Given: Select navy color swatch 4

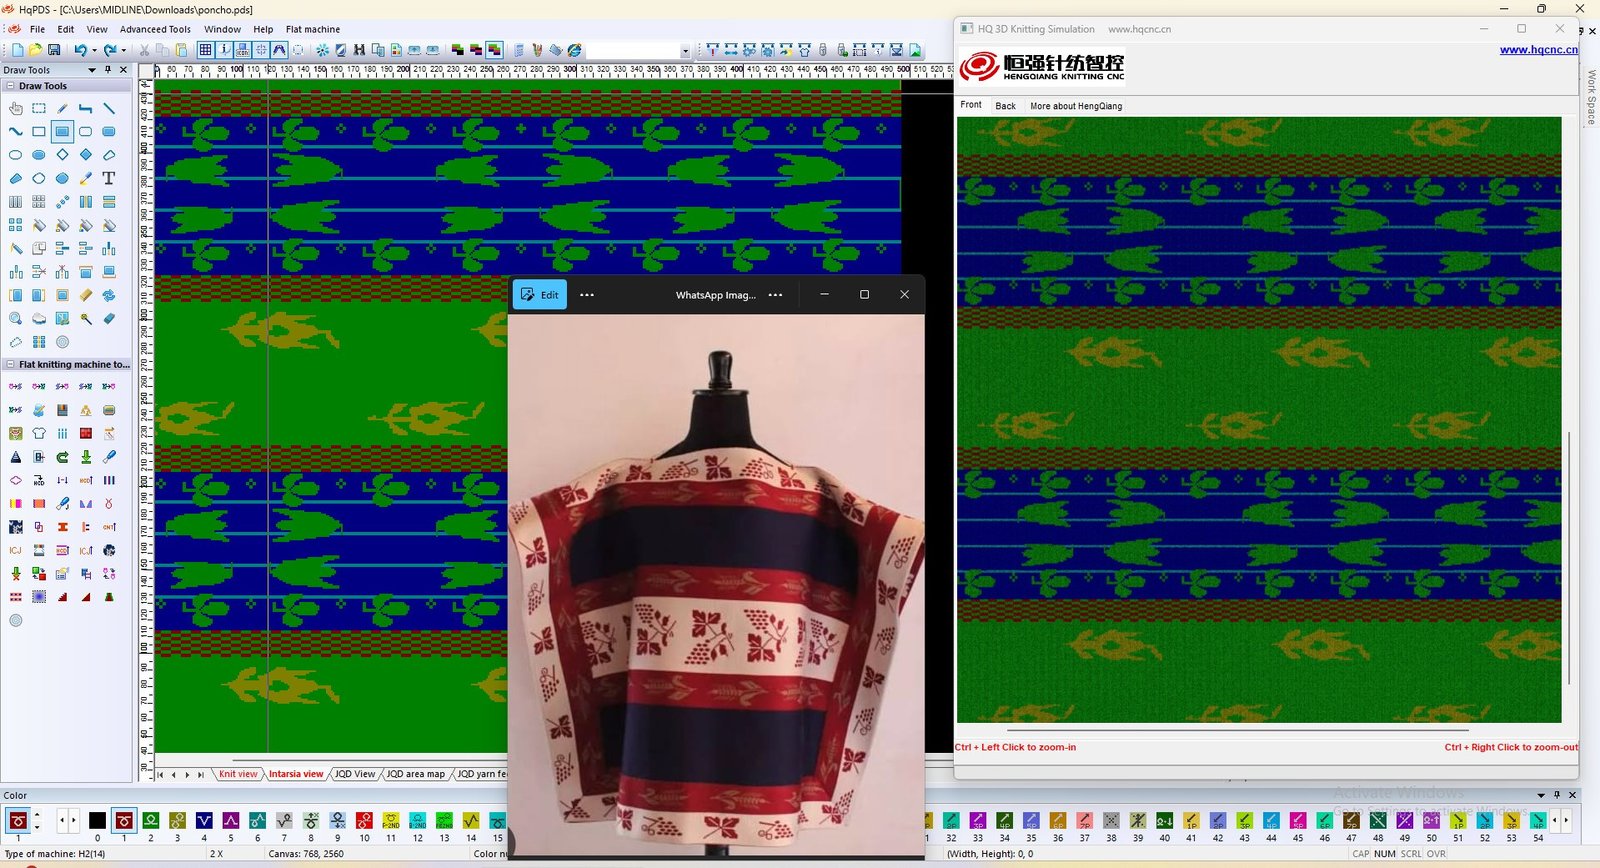Looking at the screenshot, I should (204, 821).
